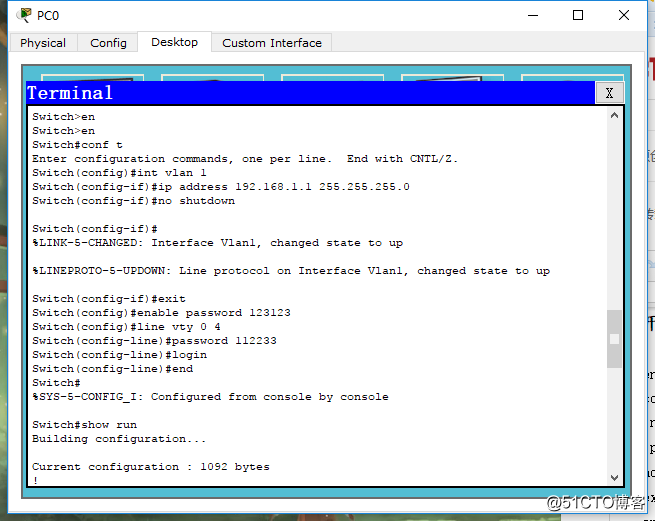Click the 'Switch(config-if)#exit' line
The height and width of the screenshot is (521, 655).
pos(109,299)
